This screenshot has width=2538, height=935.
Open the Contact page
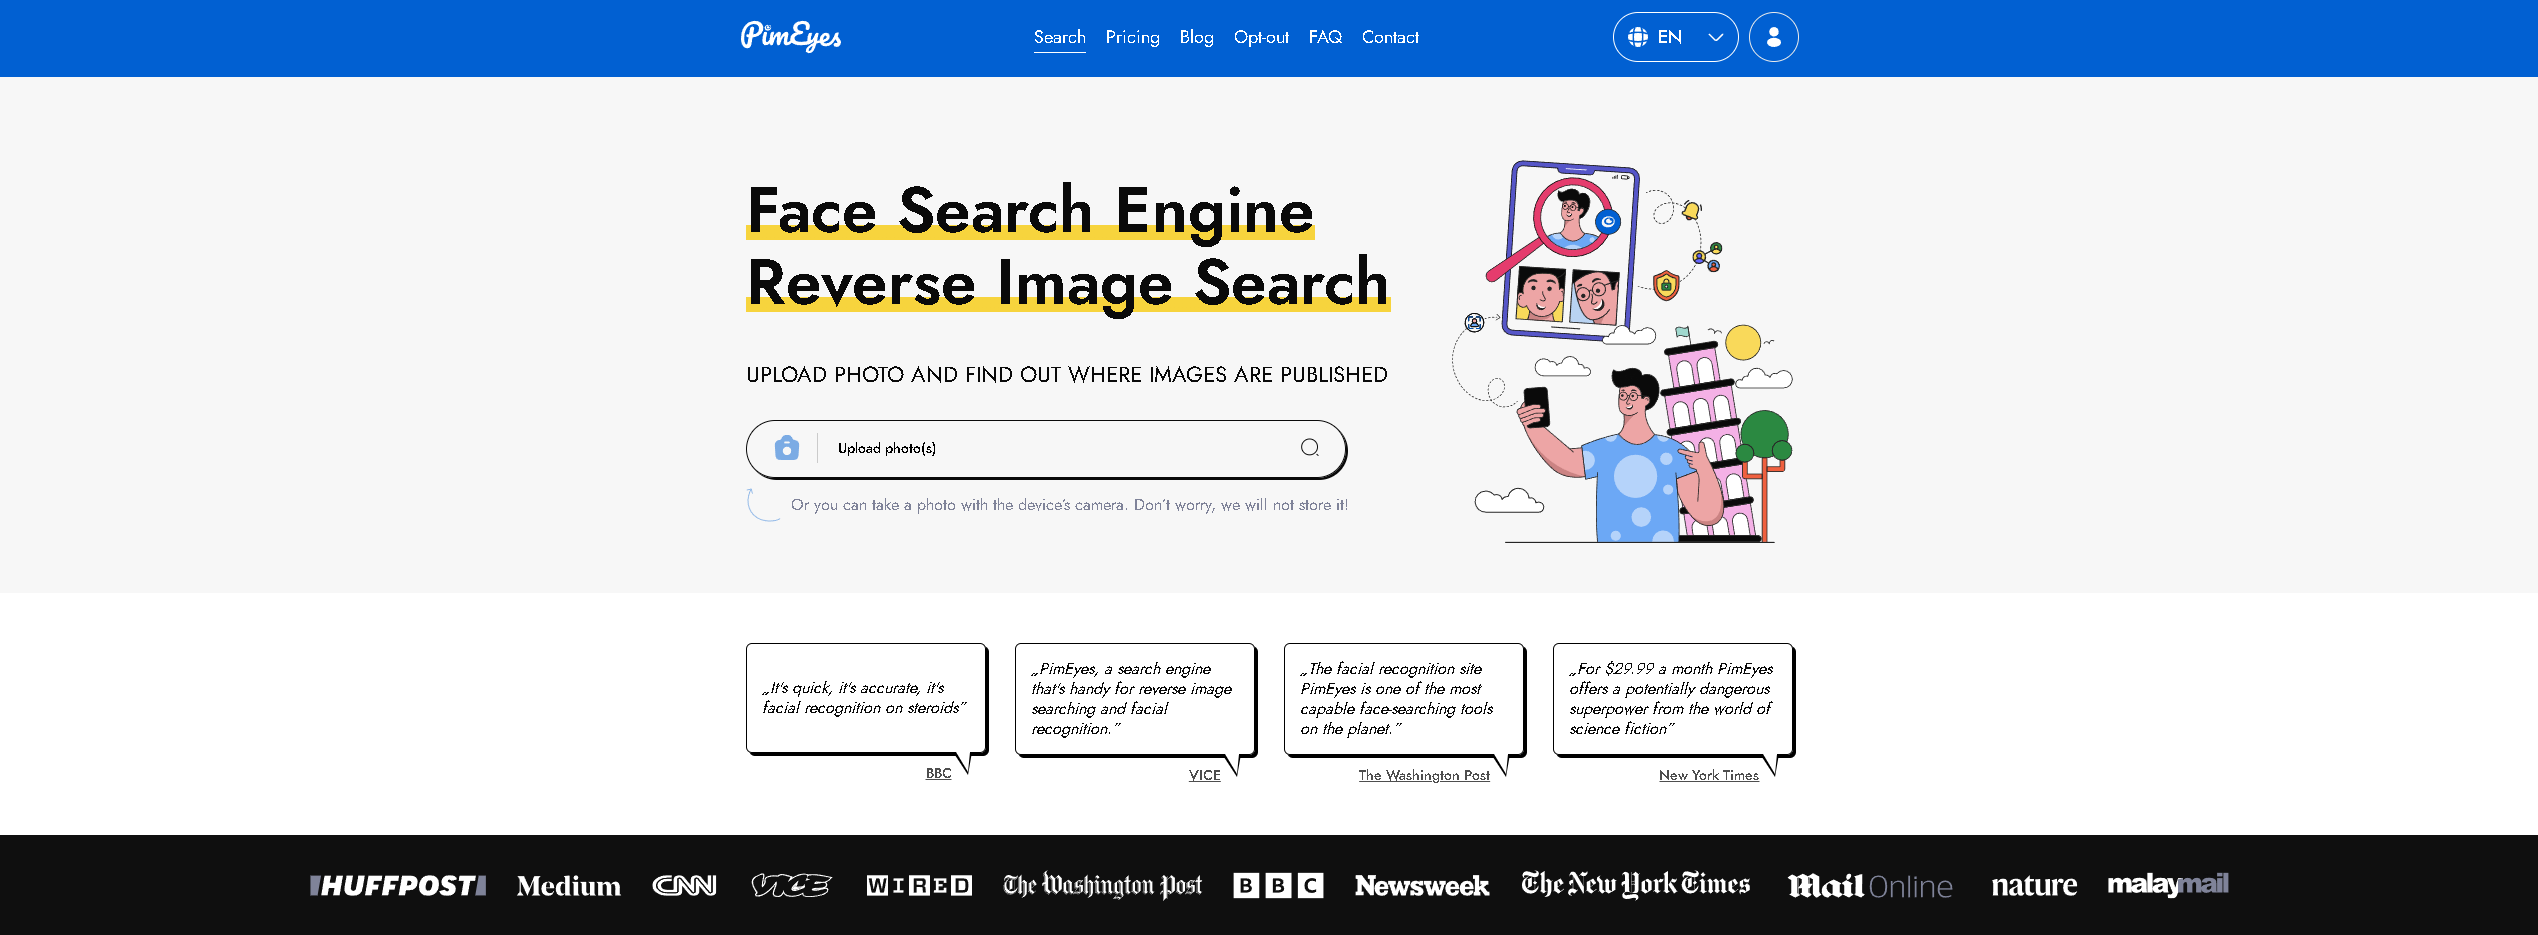[x=1390, y=38]
